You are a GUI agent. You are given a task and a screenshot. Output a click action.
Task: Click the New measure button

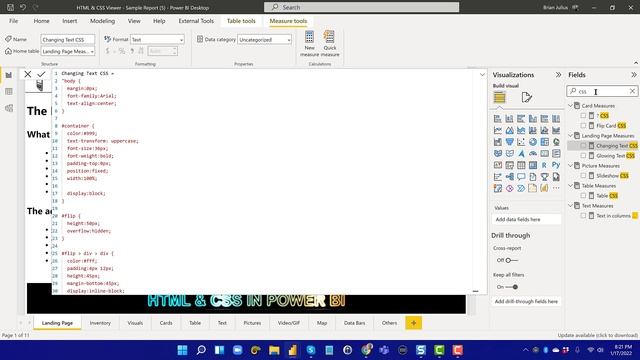coord(309,44)
